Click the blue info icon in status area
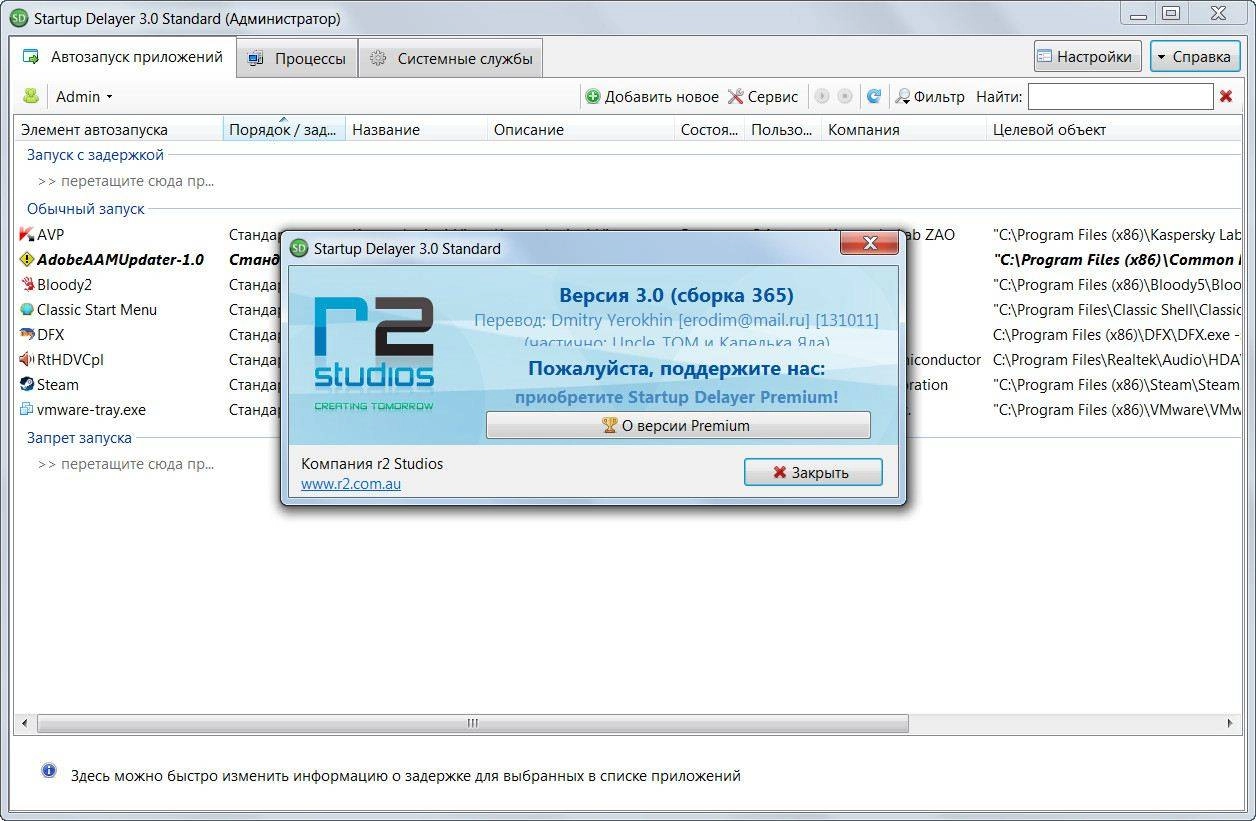 [x=49, y=771]
